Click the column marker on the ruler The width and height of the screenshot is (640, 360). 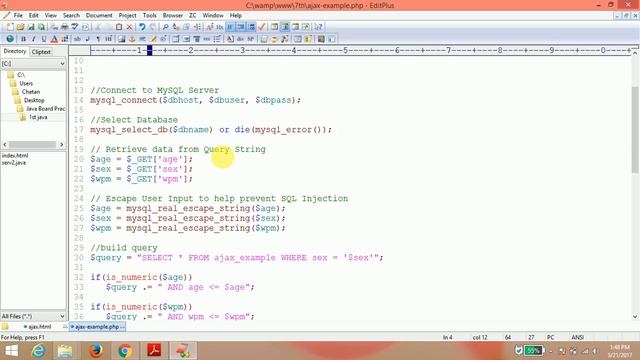[149, 51]
